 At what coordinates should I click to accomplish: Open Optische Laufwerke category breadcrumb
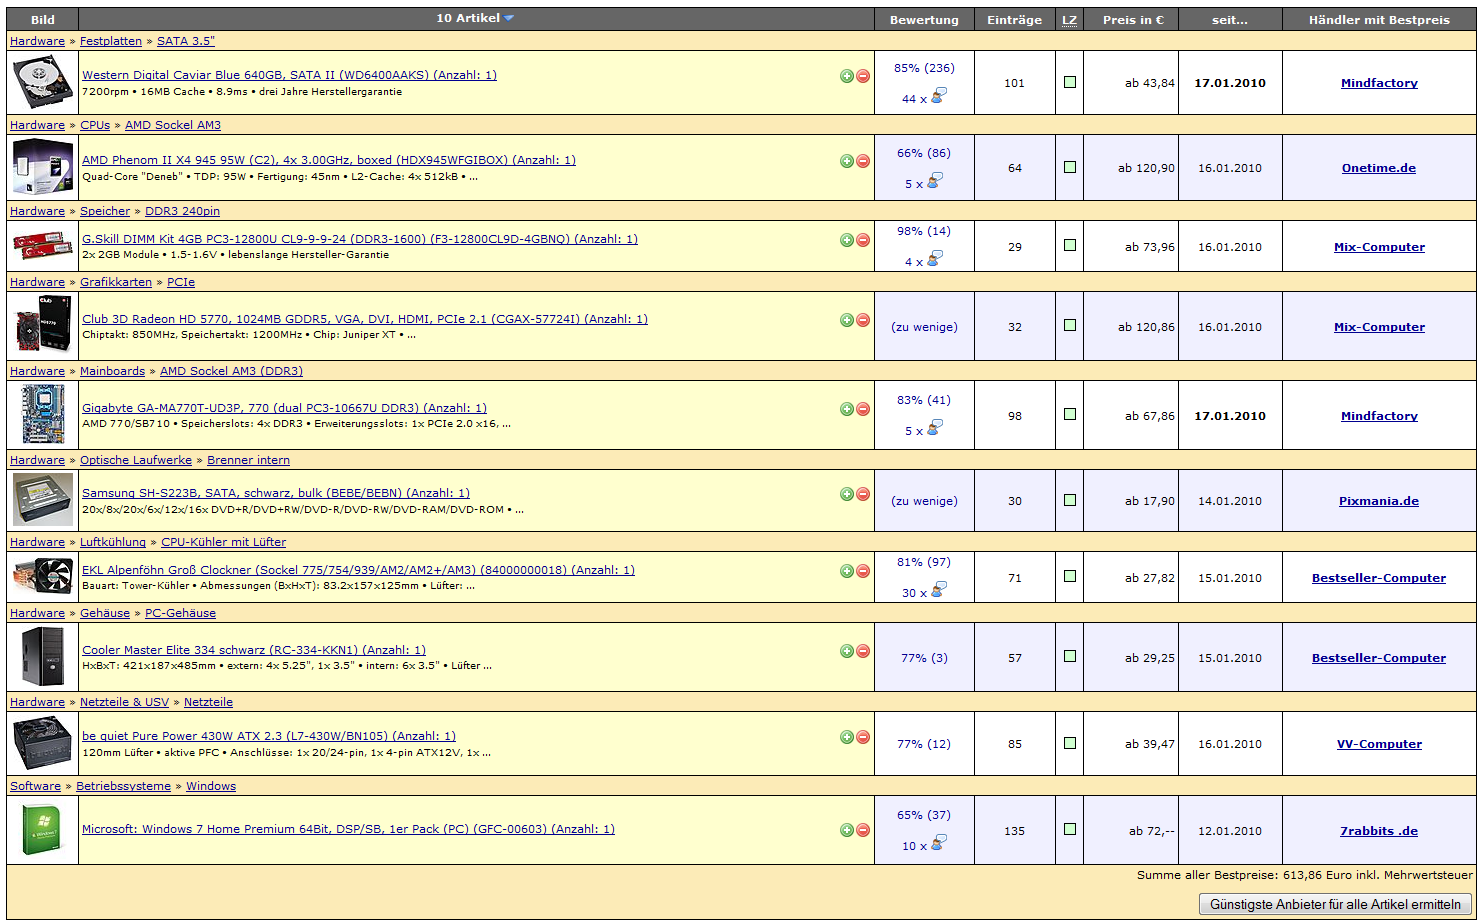[x=136, y=460]
